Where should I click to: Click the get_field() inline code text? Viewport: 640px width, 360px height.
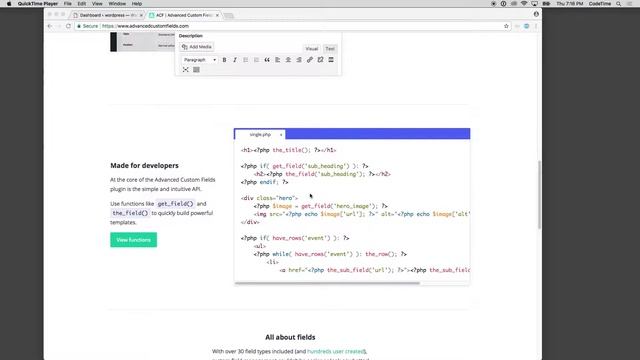175,204
